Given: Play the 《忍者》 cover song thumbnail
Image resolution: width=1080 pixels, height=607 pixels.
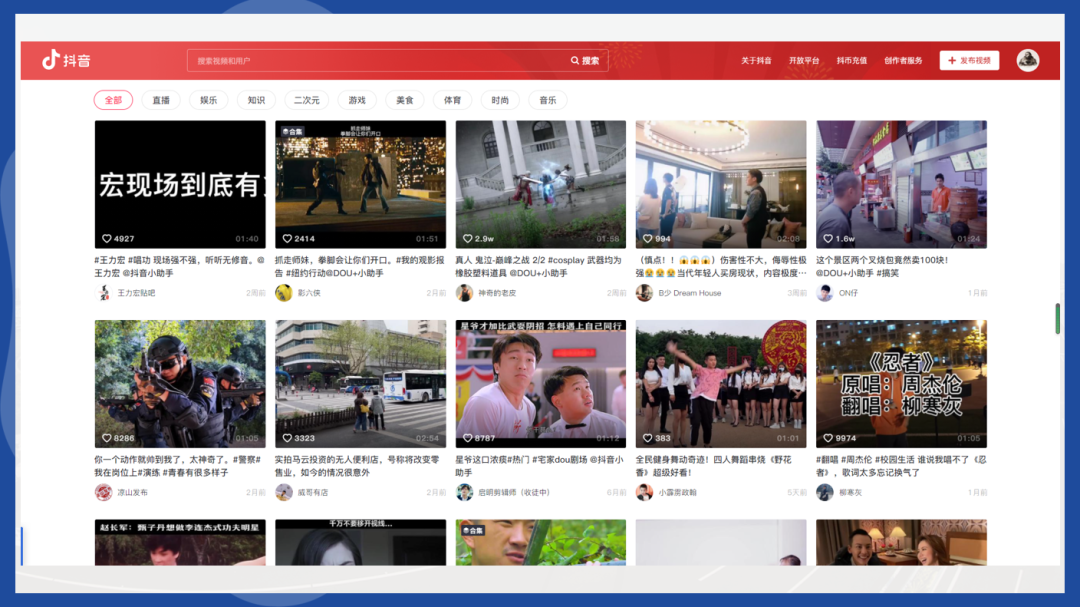Looking at the screenshot, I should 902,384.
